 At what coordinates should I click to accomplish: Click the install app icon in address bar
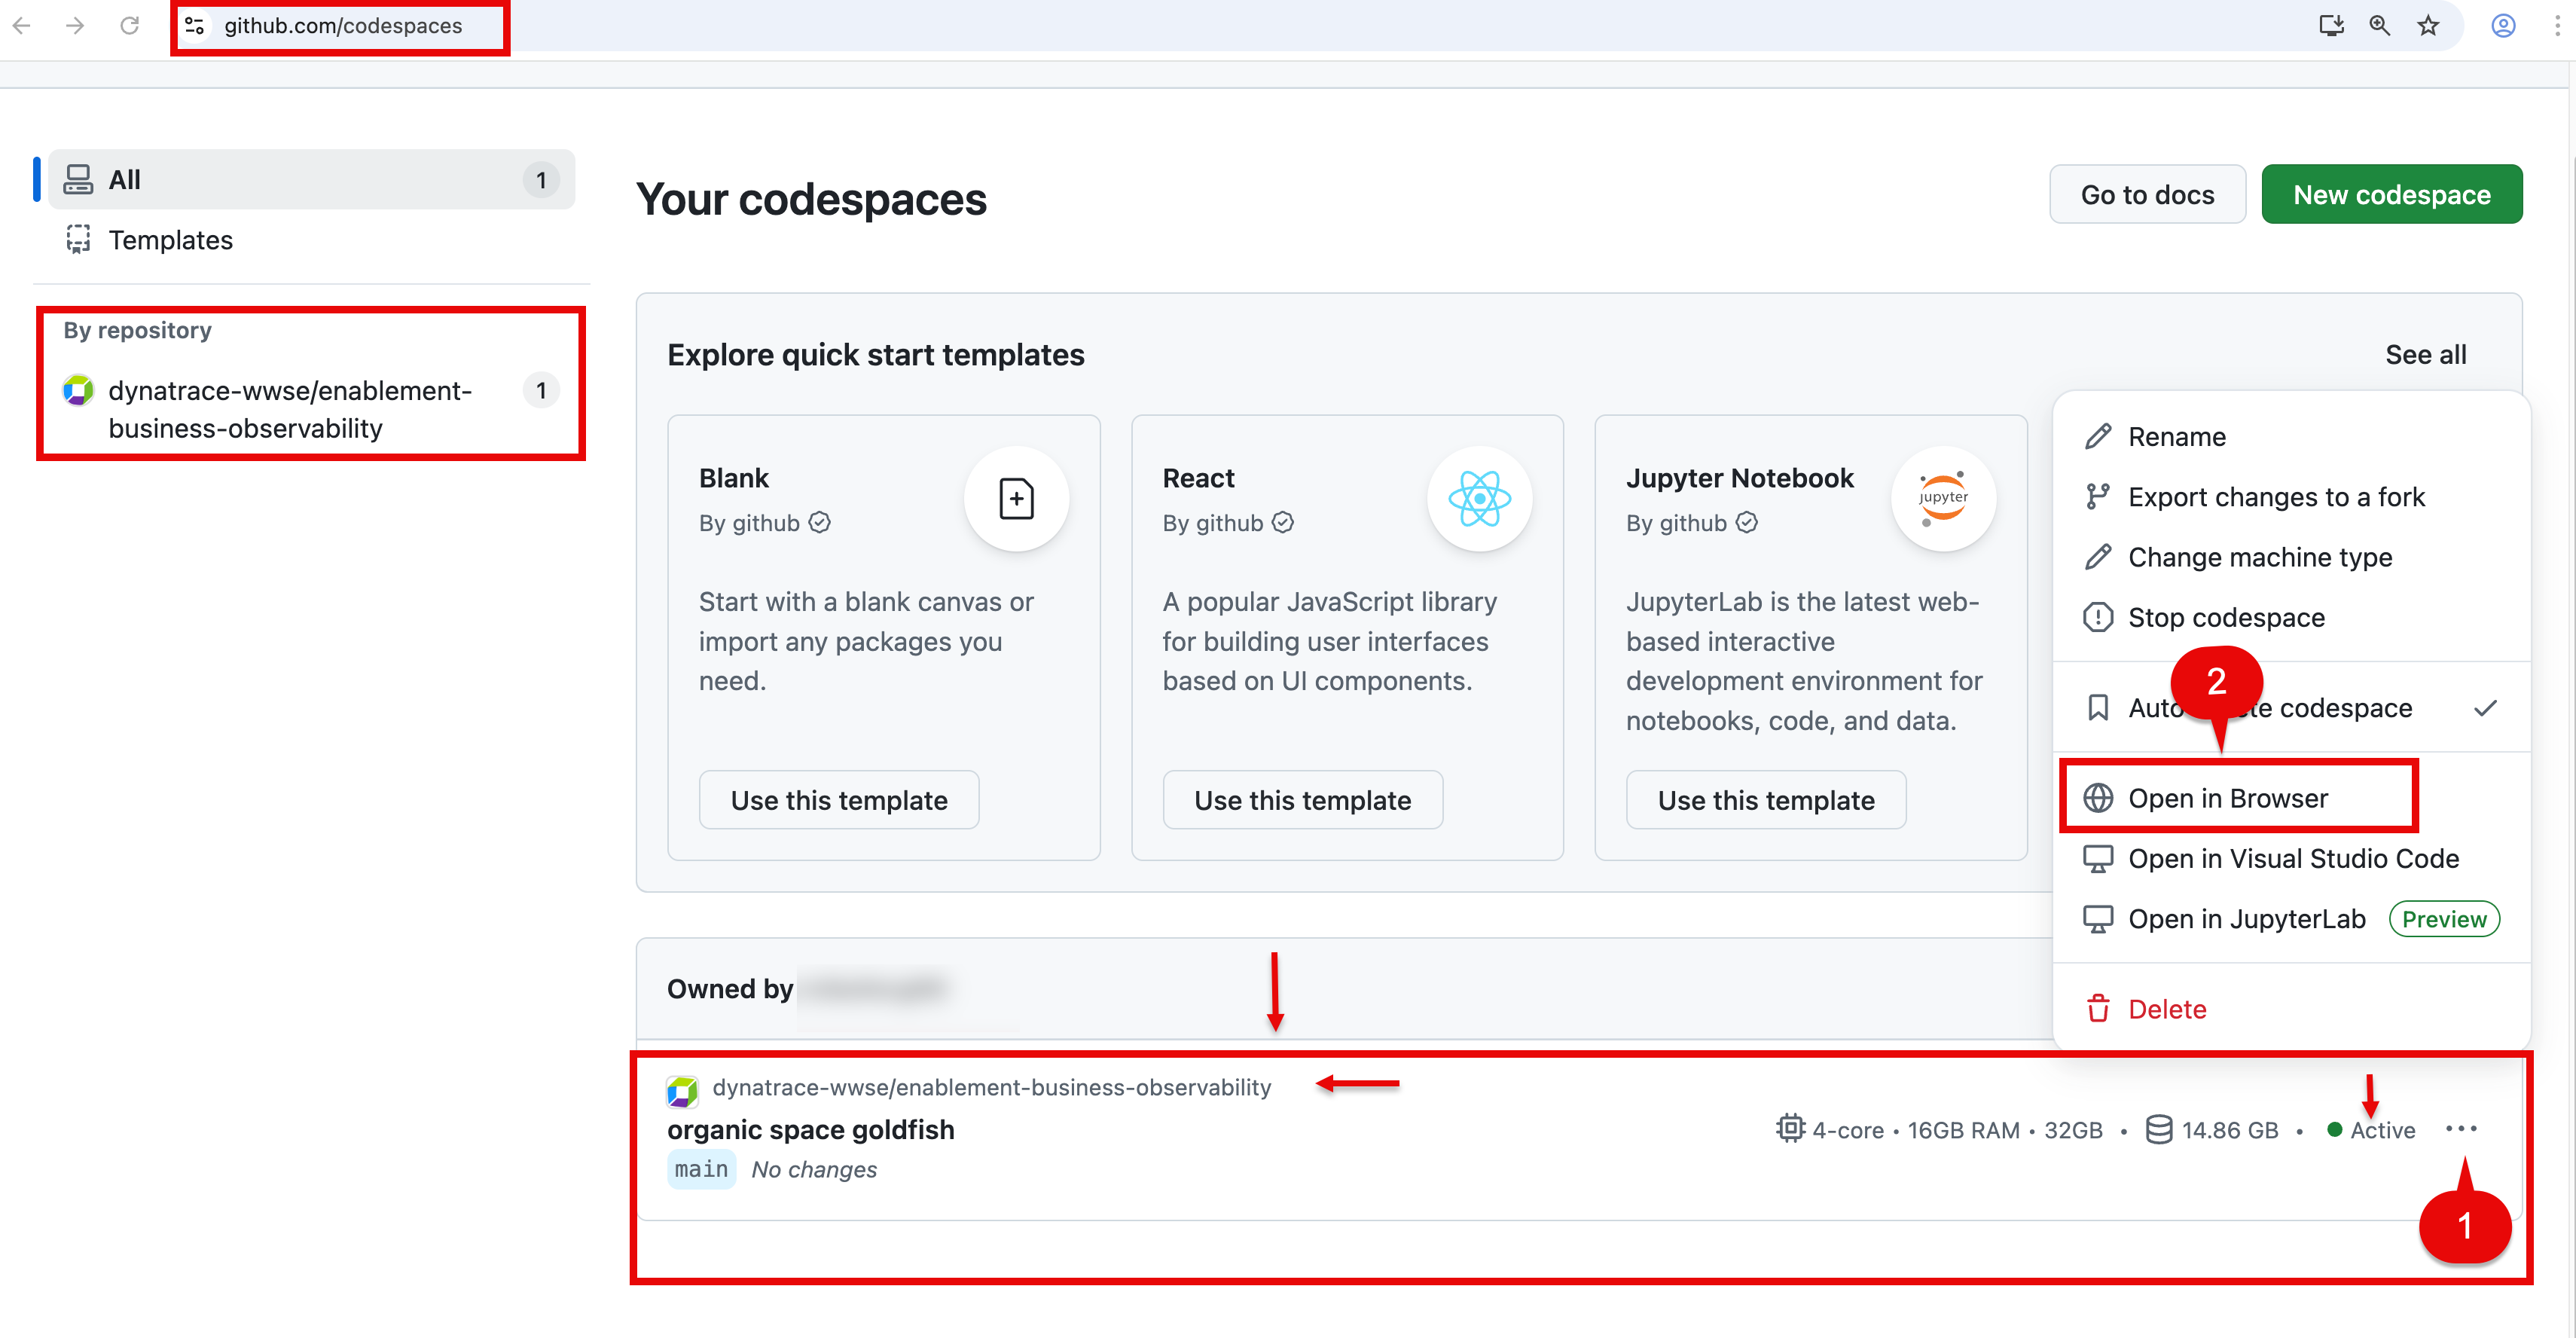(x=2331, y=26)
